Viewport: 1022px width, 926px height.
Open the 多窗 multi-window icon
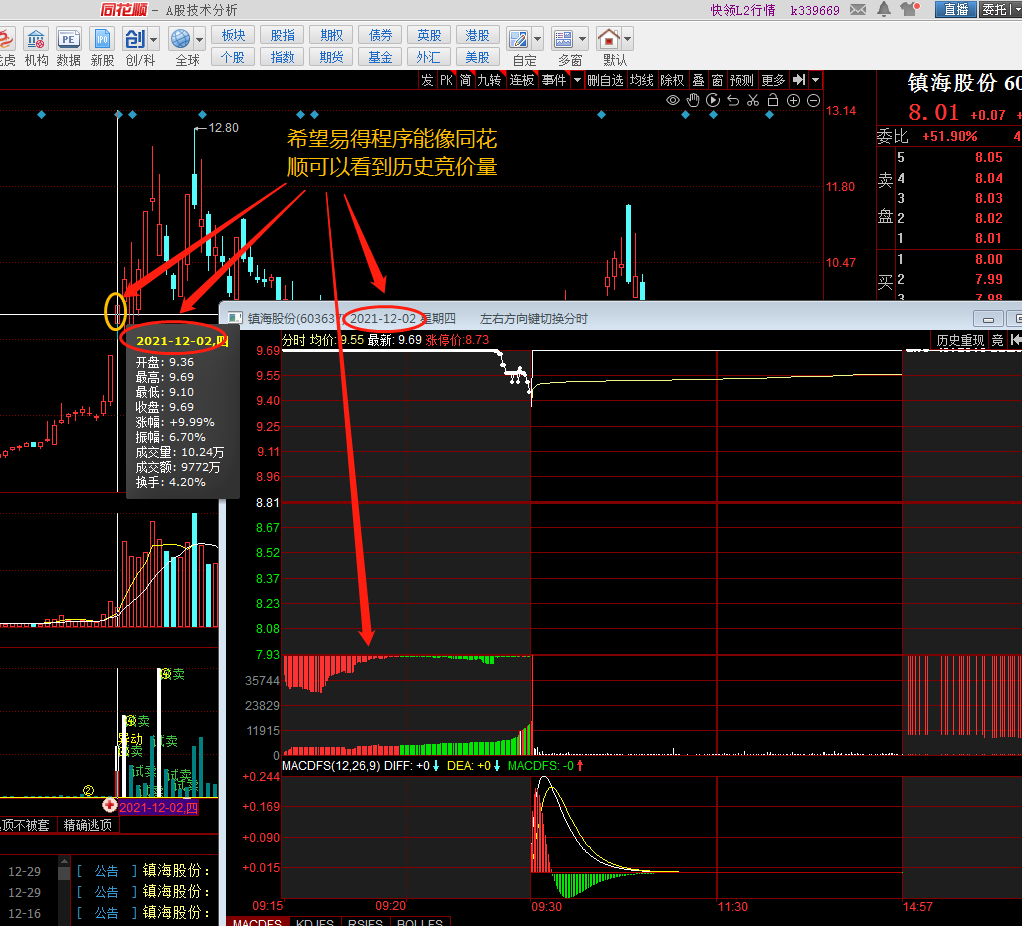coord(563,40)
